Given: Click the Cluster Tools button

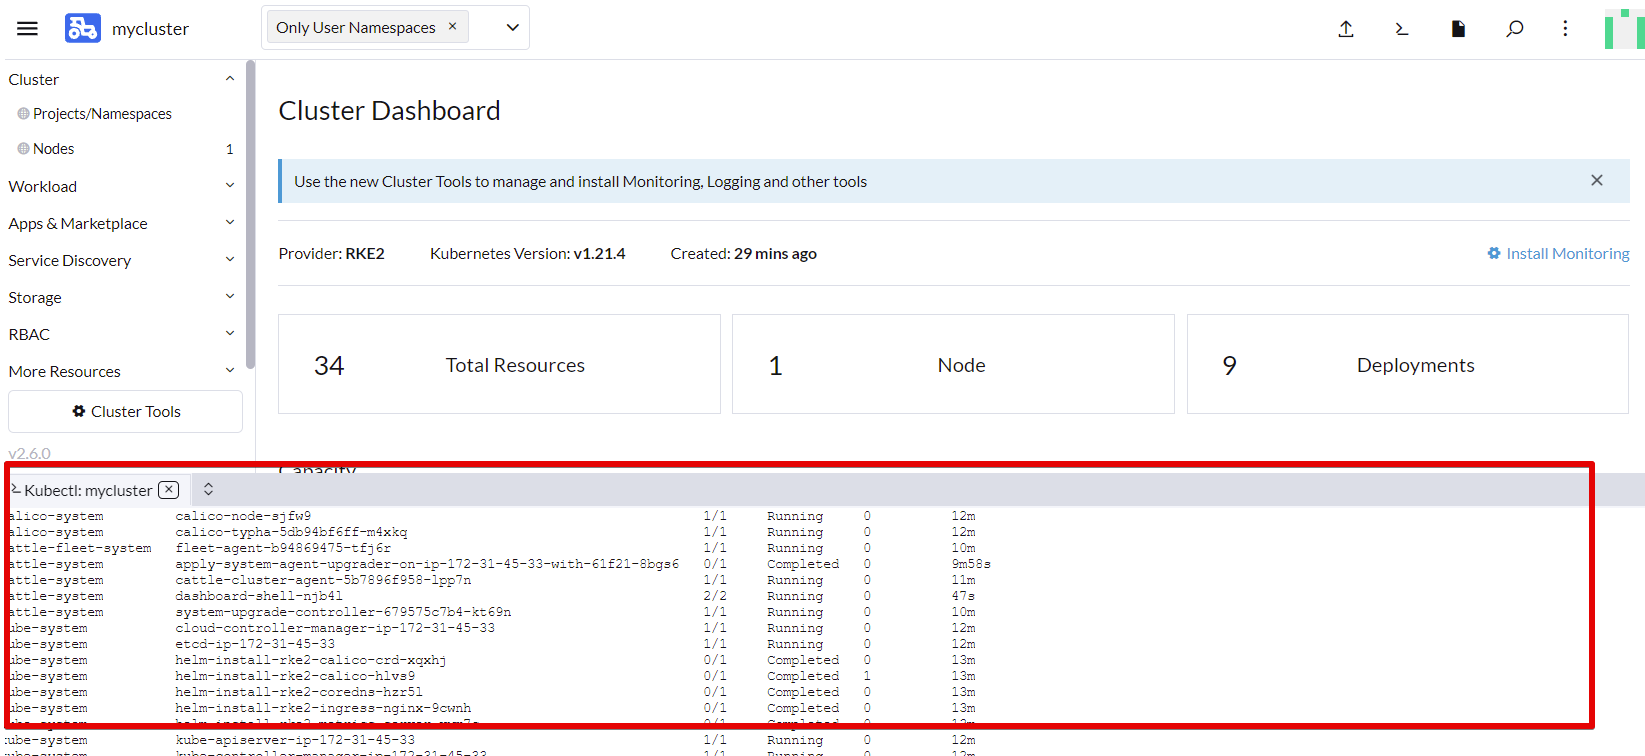Looking at the screenshot, I should [126, 412].
